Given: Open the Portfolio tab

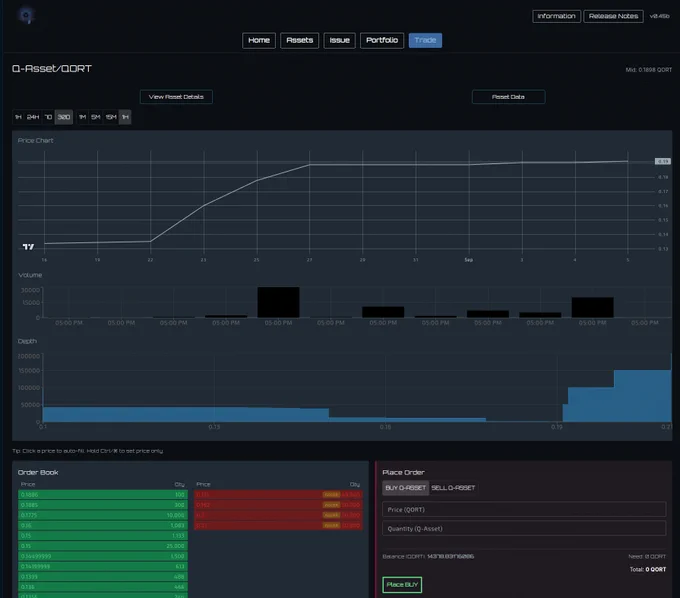Looking at the screenshot, I should click(x=382, y=40).
